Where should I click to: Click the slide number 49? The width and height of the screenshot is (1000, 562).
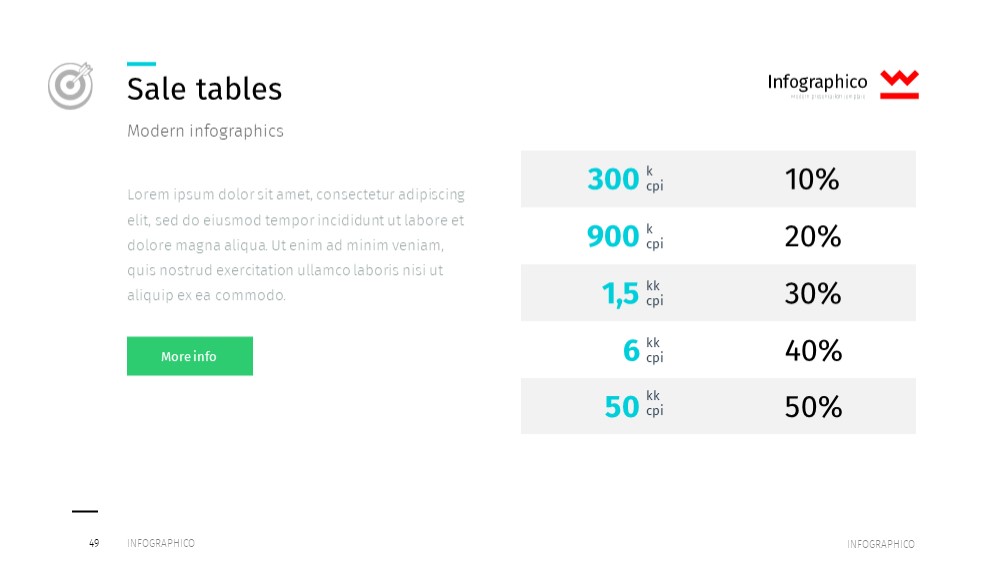pyautogui.click(x=94, y=543)
